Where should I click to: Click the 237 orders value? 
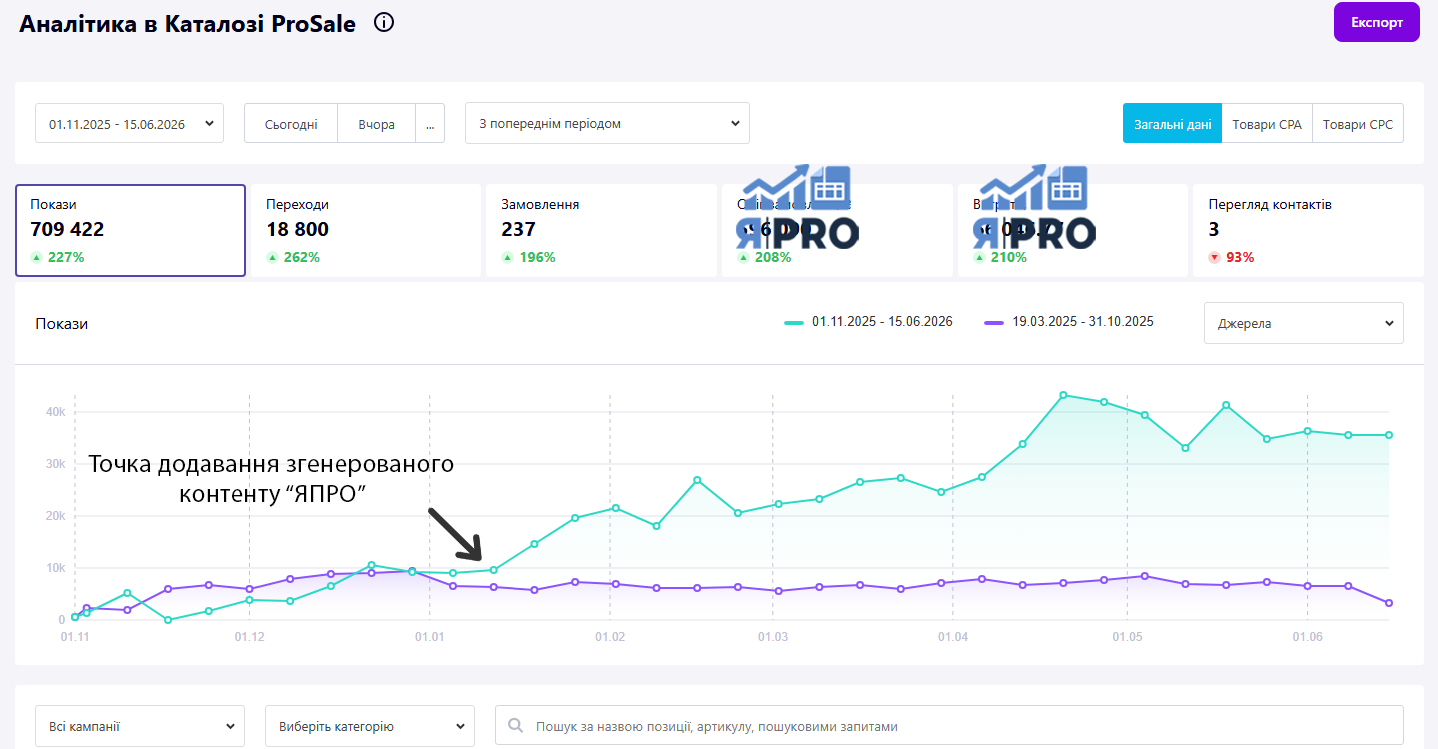click(x=518, y=229)
